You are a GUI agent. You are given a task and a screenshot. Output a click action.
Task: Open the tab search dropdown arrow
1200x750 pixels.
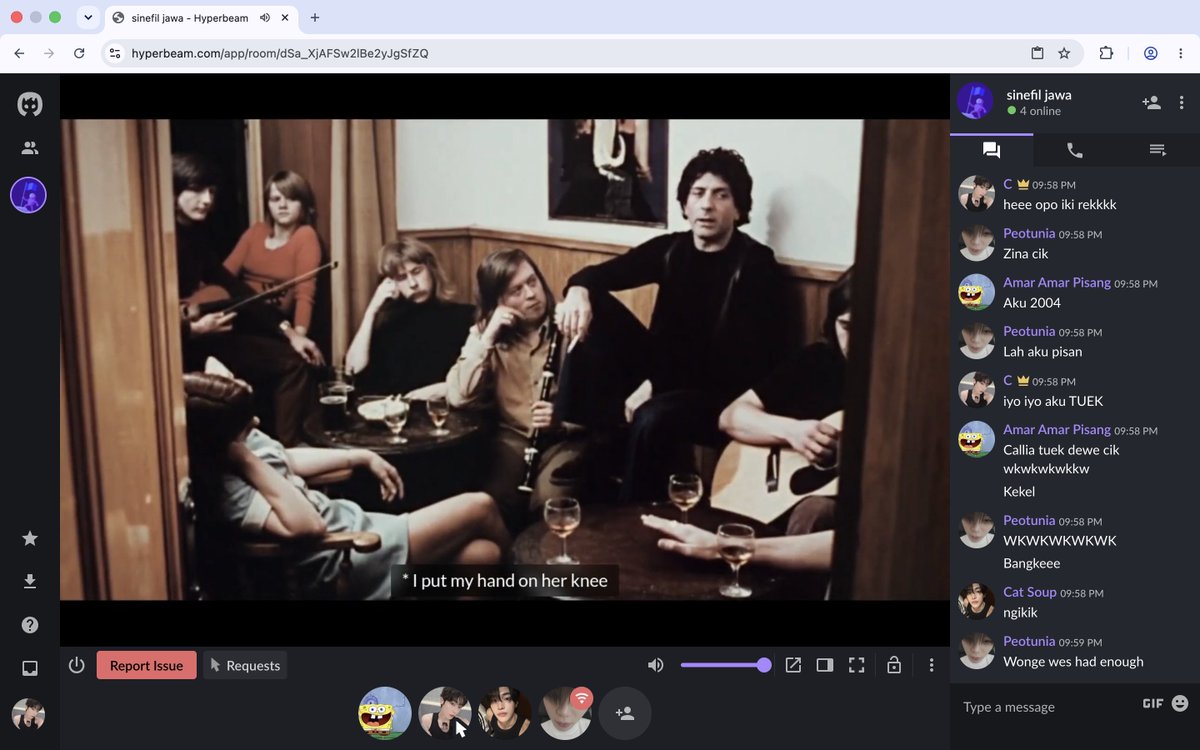88,17
